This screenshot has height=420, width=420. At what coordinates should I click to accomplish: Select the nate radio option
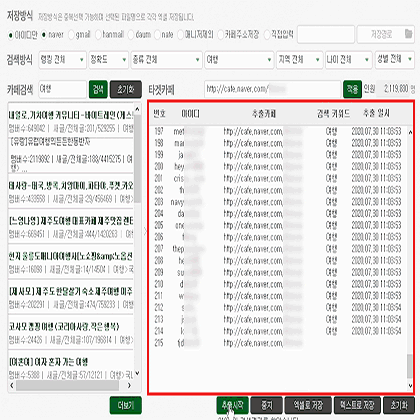coord(157,35)
